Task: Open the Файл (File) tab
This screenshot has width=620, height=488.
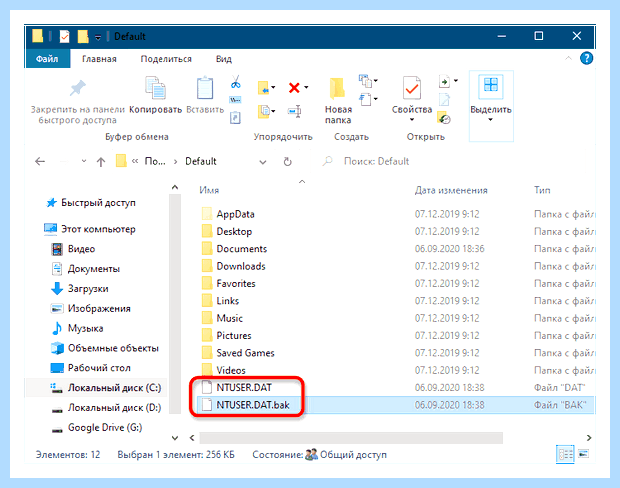Action: (x=47, y=59)
